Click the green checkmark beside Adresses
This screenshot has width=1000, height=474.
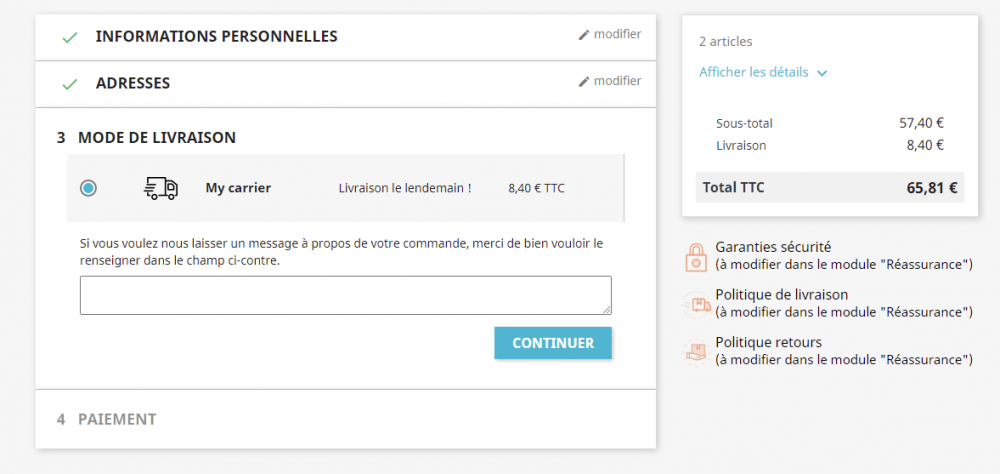tap(69, 84)
